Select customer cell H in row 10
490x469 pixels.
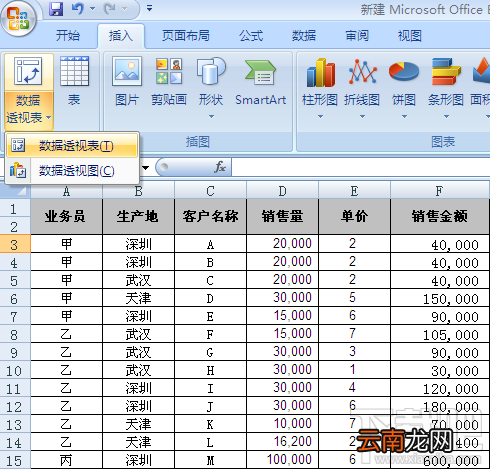click(210, 370)
